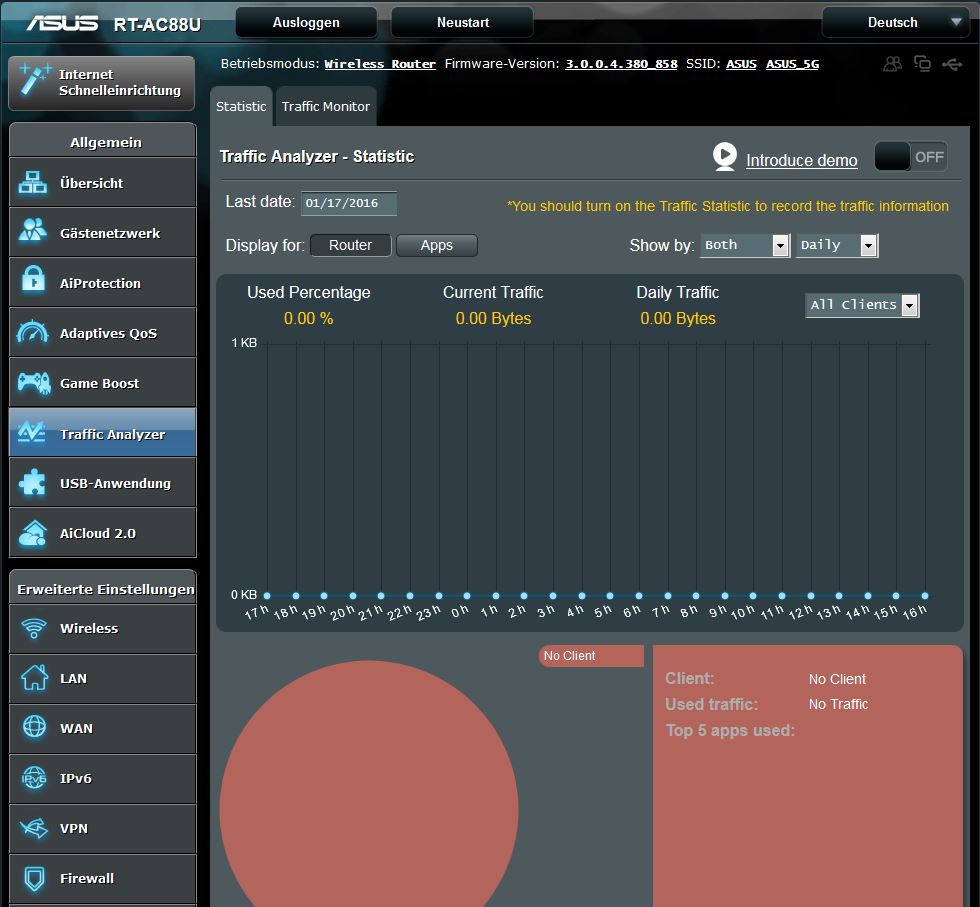The image size is (980, 907).
Task: Open Gästenetzwerk people icon
Action: click(32, 230)
